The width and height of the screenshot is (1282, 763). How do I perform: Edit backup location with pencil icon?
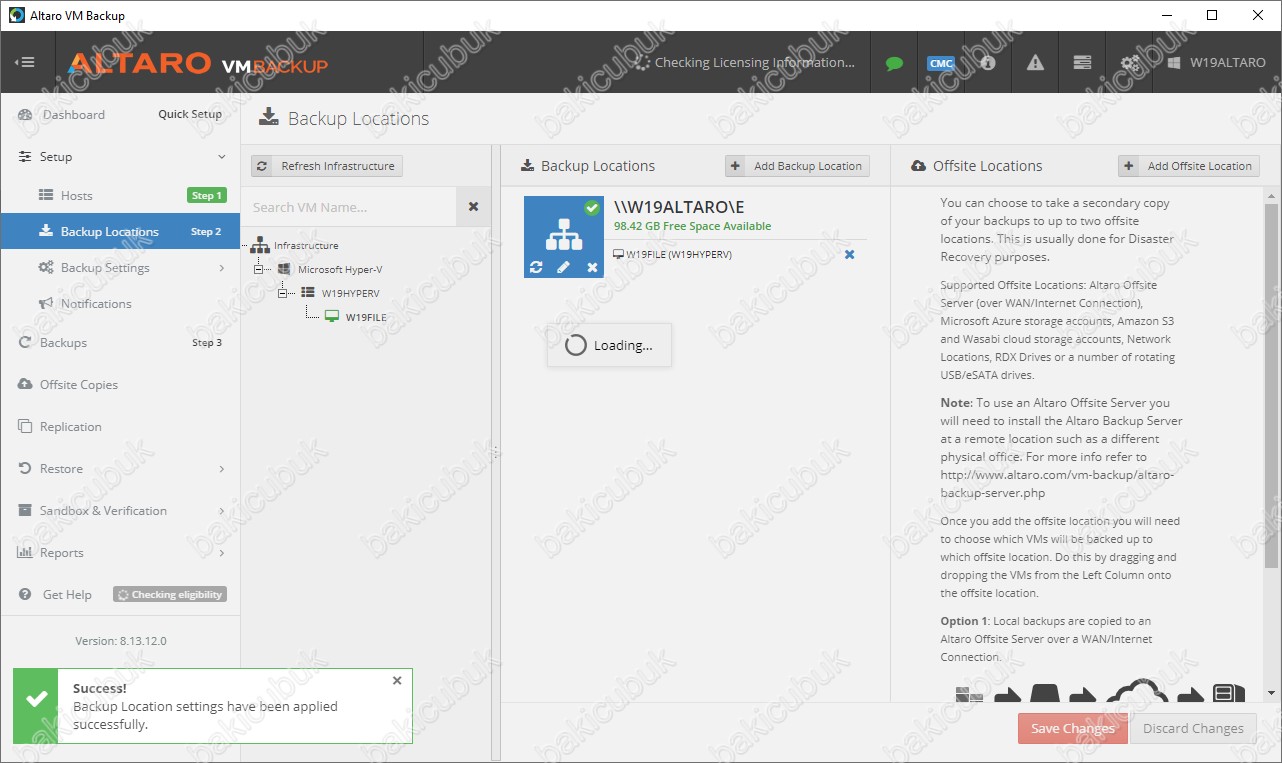564,268
